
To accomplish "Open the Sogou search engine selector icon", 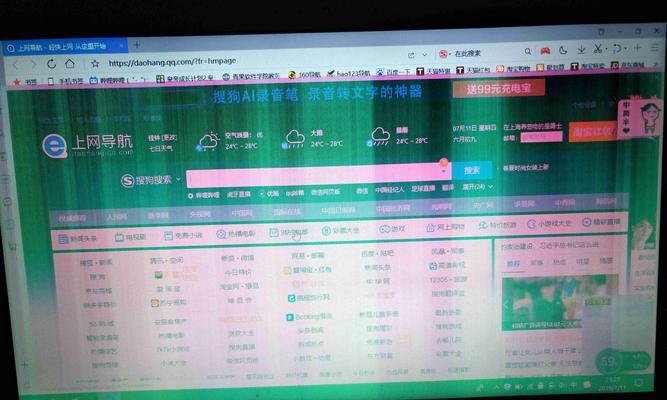I will coord(444,54).
